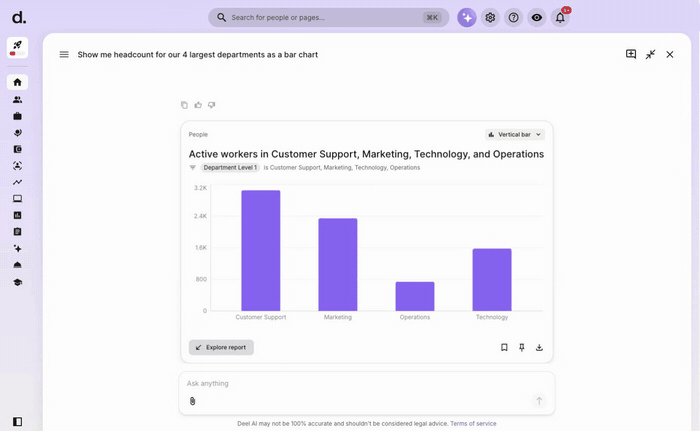This screenshot has width=700, height=431.
Task: Start a new chat with plus-message icon
Action: [x=631, y=54]
